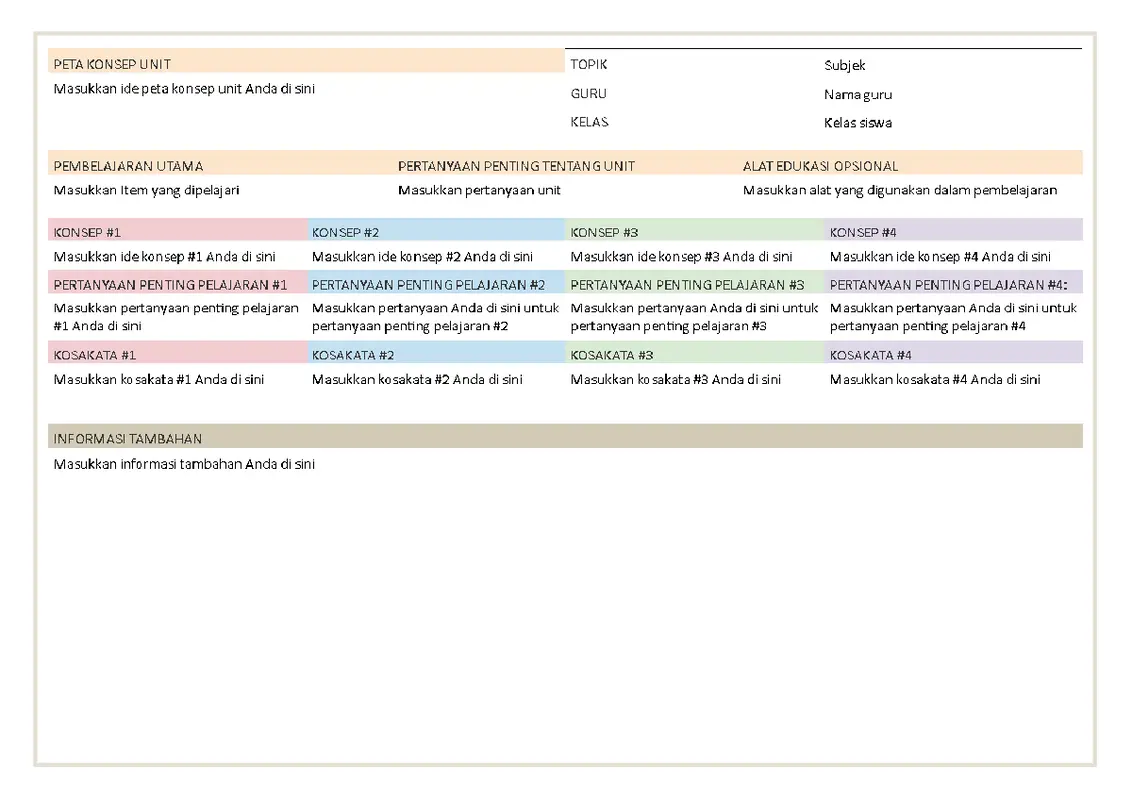Select 'Masukkan ide konsep #4' placeholder
This screenshot has width=1132, height=800.
[940, 257]
